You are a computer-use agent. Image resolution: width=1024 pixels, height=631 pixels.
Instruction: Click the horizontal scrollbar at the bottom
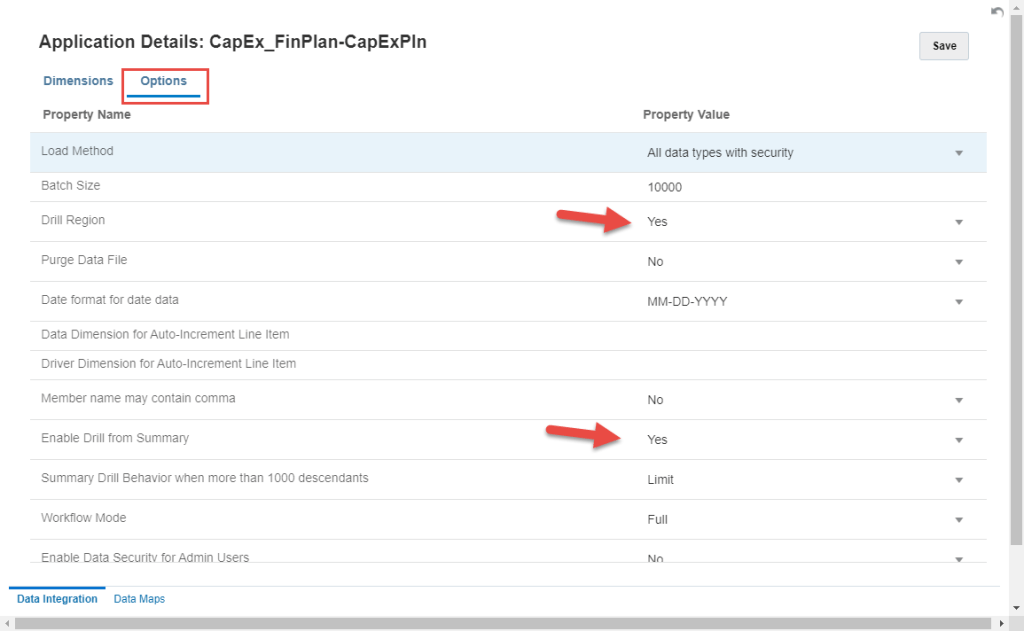pyautogui.click(x=500, y=623)
